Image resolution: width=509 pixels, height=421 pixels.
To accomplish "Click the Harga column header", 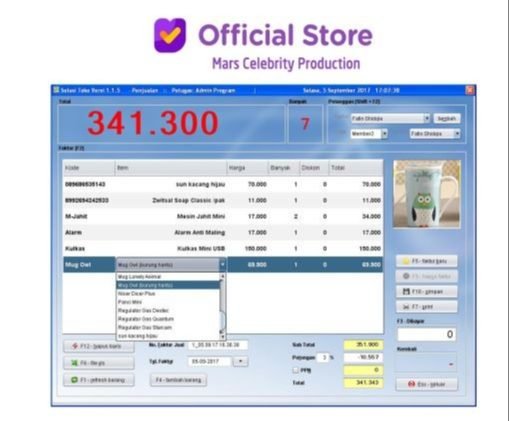I will coord(247,168).
